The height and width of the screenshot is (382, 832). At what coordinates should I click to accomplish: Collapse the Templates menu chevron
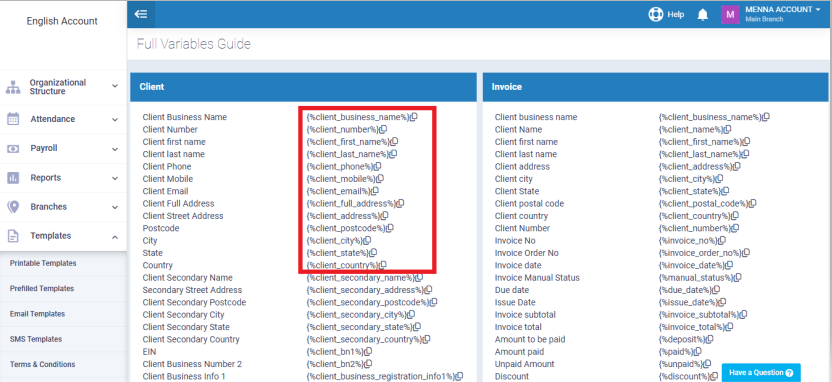tap(115, 237)
